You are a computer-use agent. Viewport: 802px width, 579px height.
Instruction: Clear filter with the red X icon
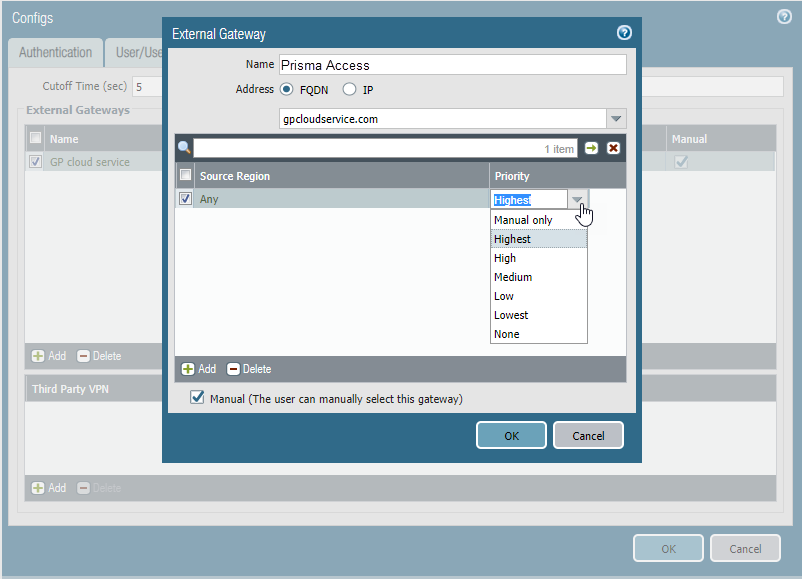click(613, 148)
